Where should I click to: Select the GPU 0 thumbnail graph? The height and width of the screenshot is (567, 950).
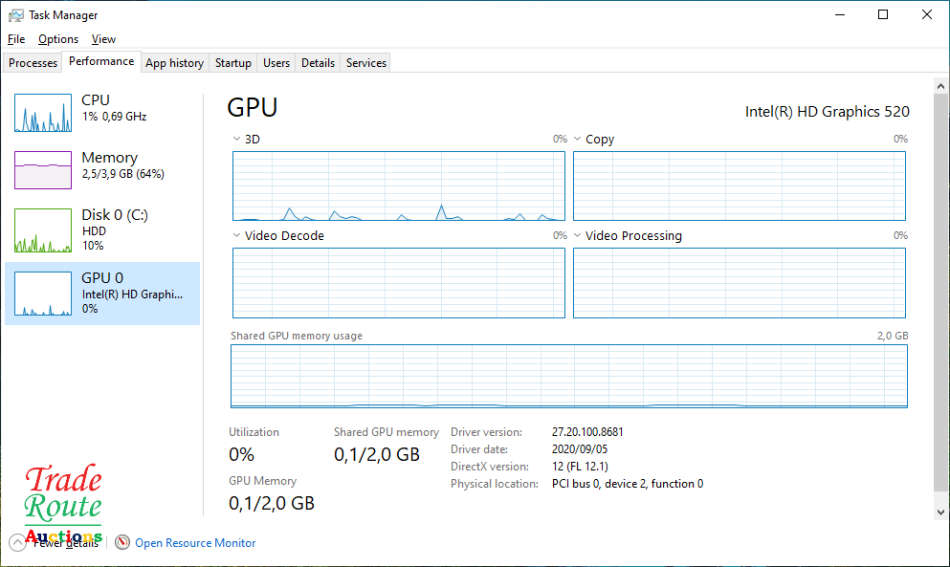(43, 294)
